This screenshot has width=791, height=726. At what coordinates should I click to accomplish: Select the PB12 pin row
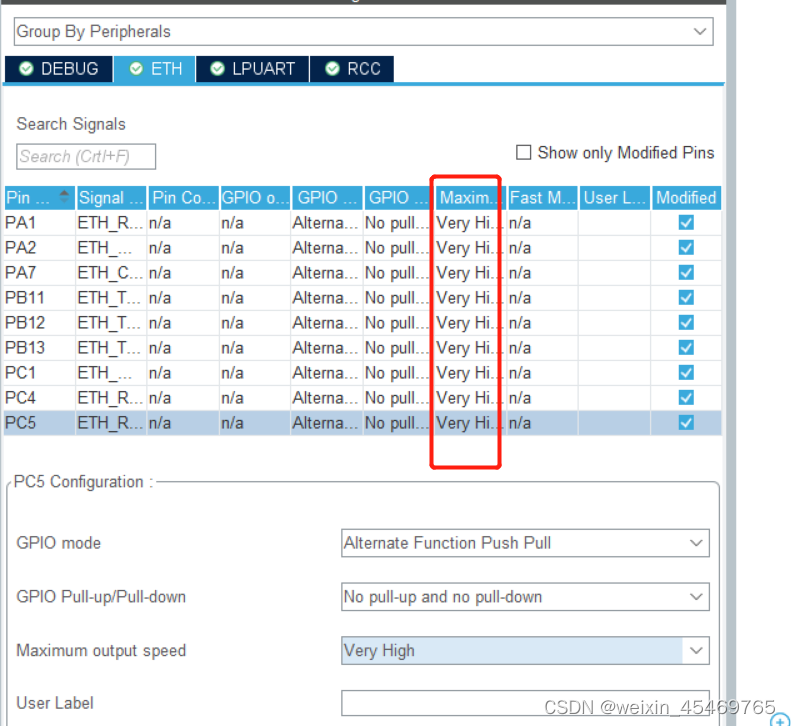[363, 322]
